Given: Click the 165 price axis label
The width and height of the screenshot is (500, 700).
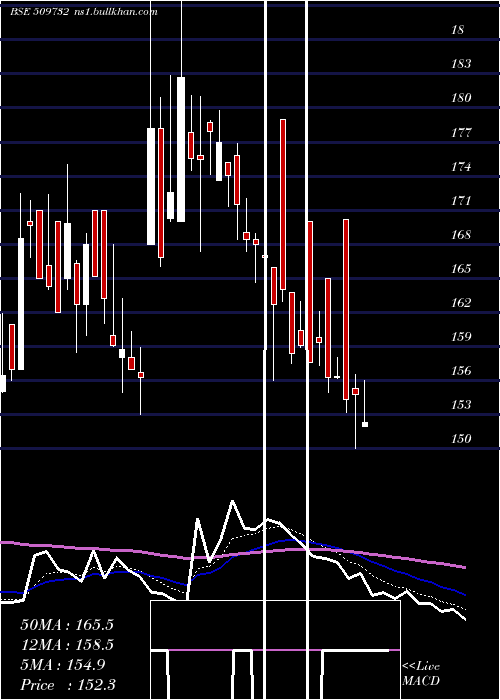Looking at the screenshot, I should pyautogui.click(x=461, y=269).
